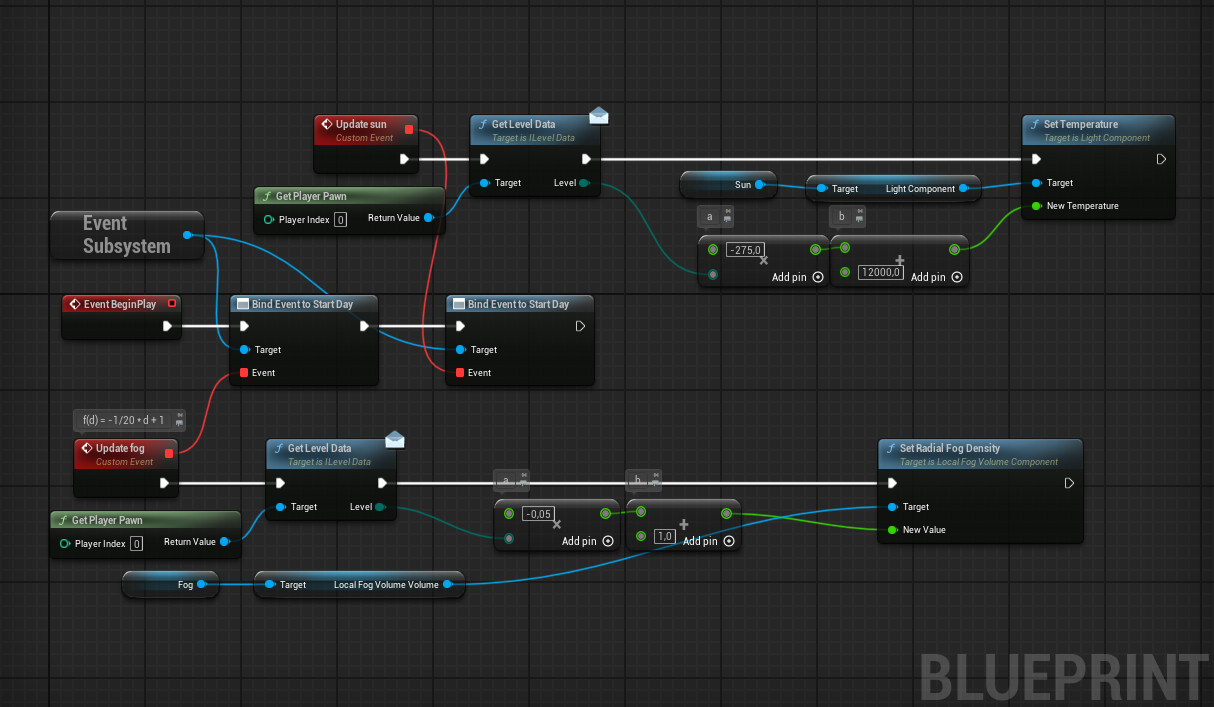The image size is (1214, 707).
Task: Click Add pin on the -0,05 multiply node
Action: point(588,541)
